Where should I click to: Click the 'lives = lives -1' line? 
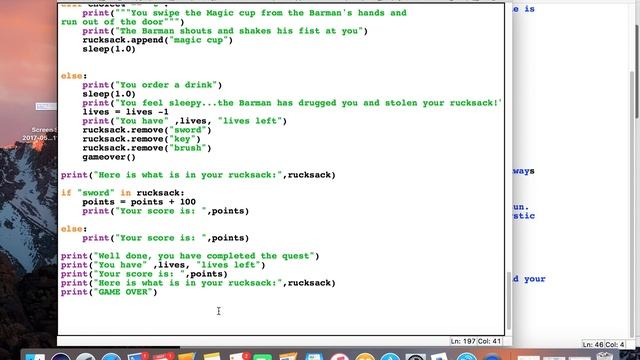[125, 112]
